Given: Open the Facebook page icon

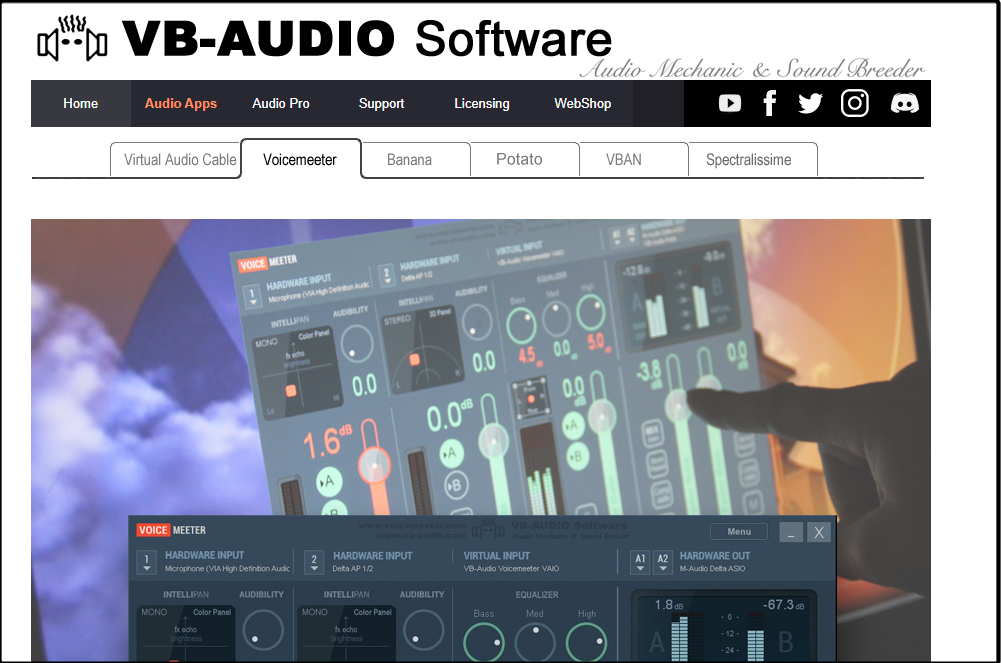Looking at the screenshot, I should pyautogui.click(x=770, y=103).
